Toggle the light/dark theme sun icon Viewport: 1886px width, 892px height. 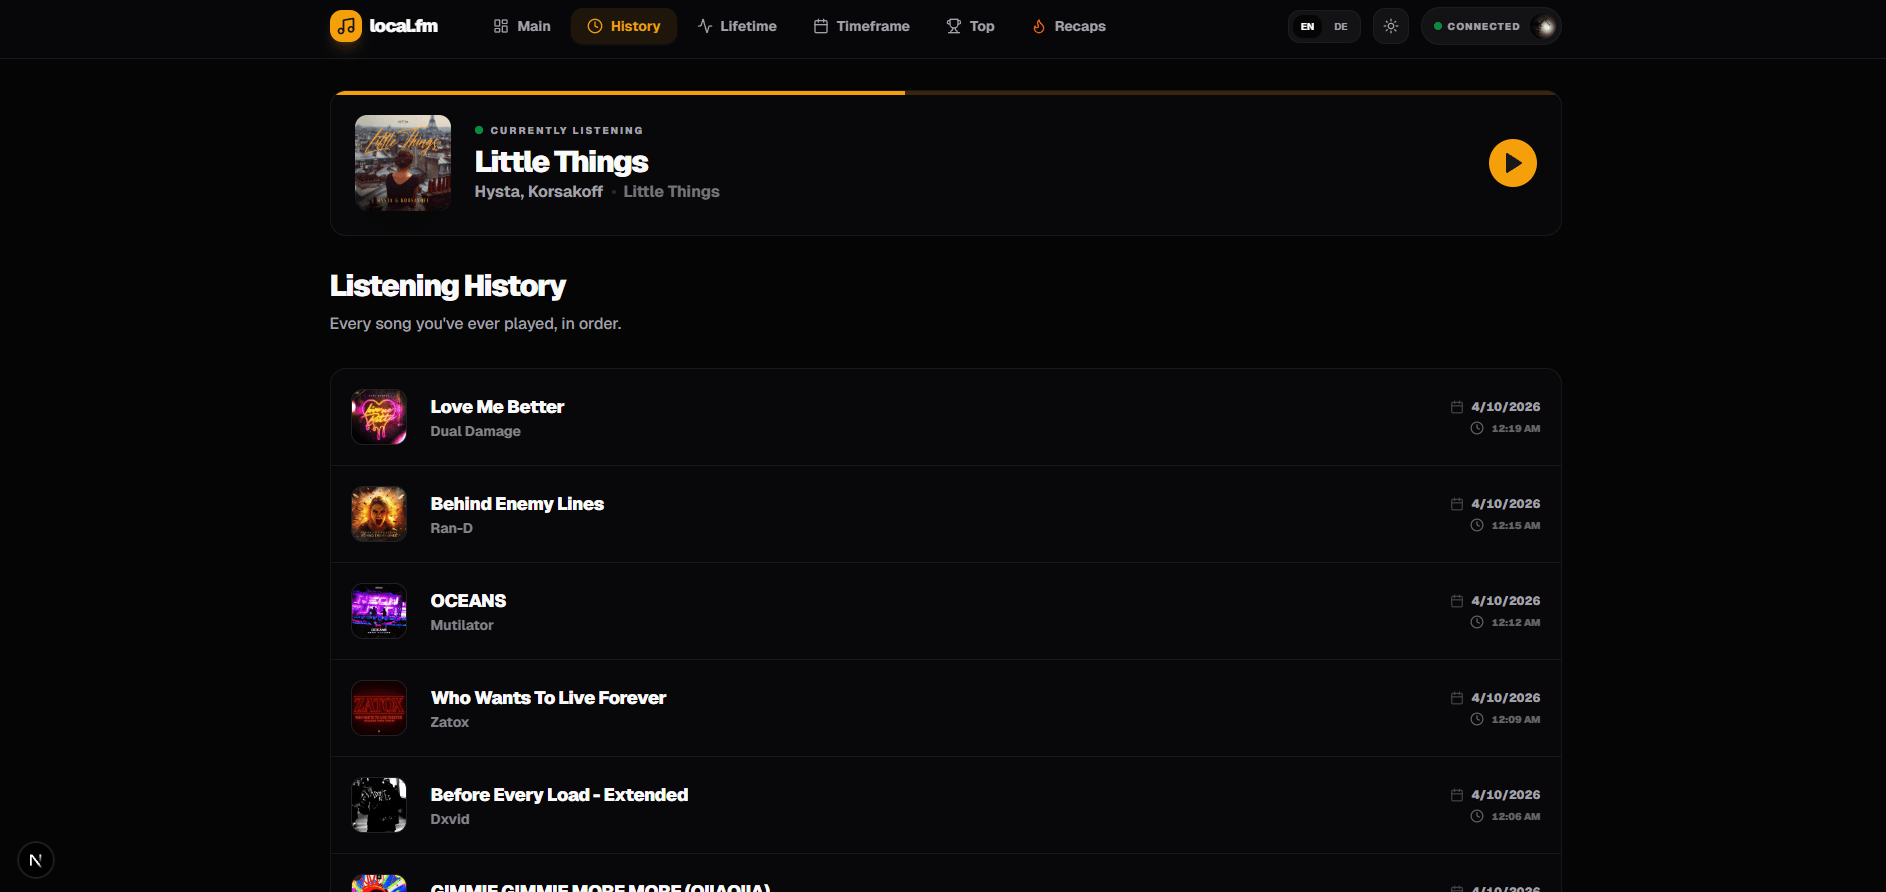[x=1391, y=26]
